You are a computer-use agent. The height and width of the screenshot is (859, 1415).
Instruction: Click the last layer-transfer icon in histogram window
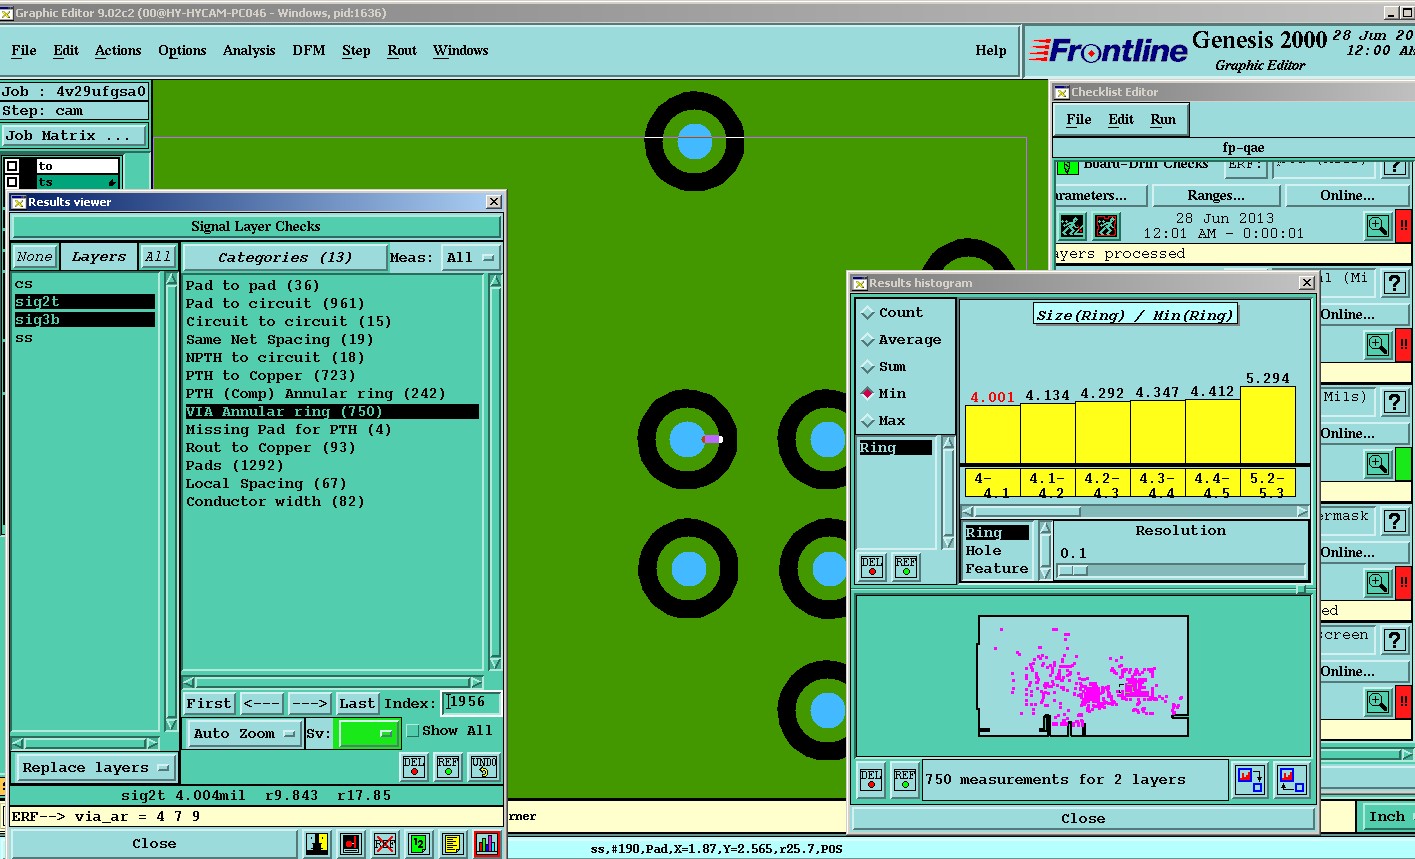(x=1291, y=780)
